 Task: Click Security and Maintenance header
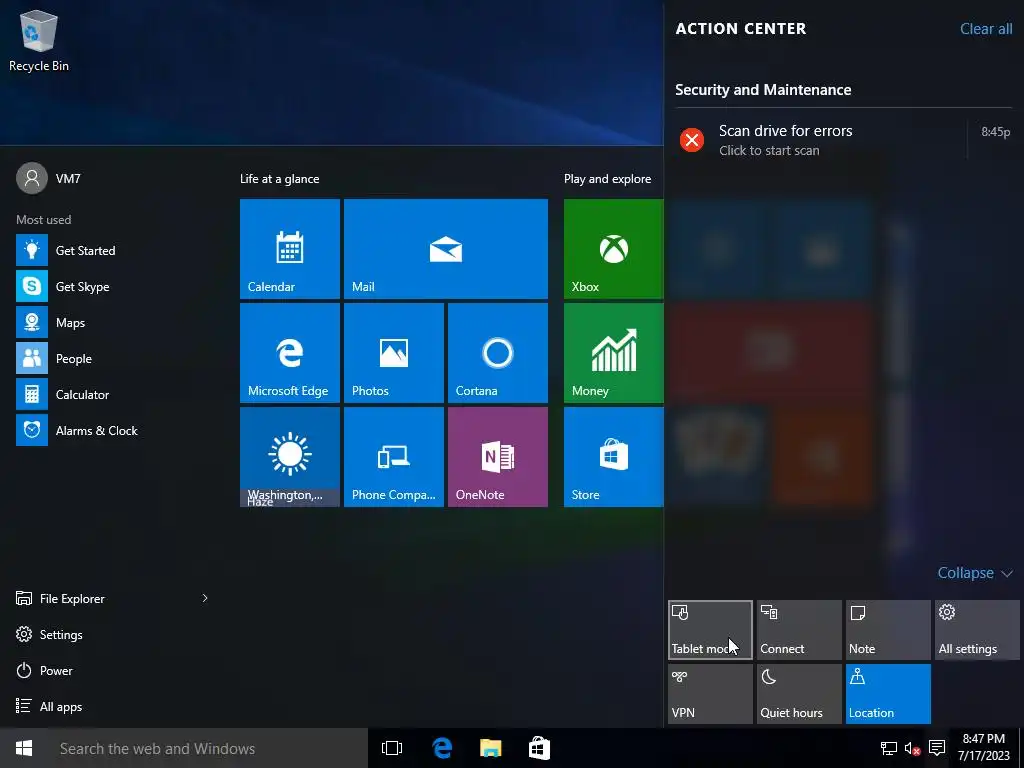[x=763, y=89]
